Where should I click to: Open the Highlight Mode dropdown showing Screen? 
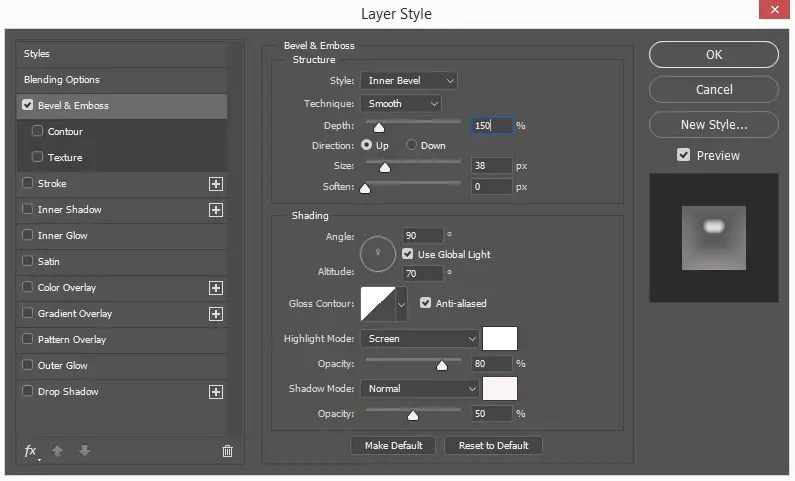(419, 339)
